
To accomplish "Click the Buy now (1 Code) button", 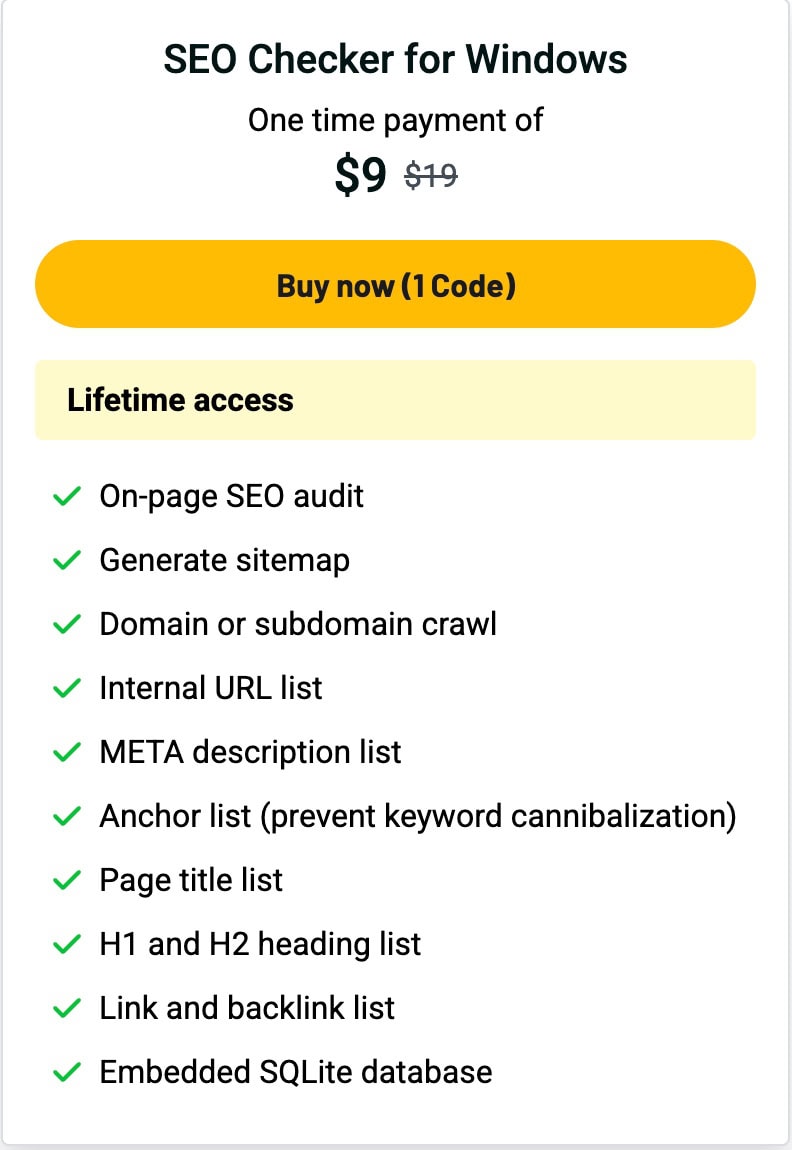I will 395,285.
